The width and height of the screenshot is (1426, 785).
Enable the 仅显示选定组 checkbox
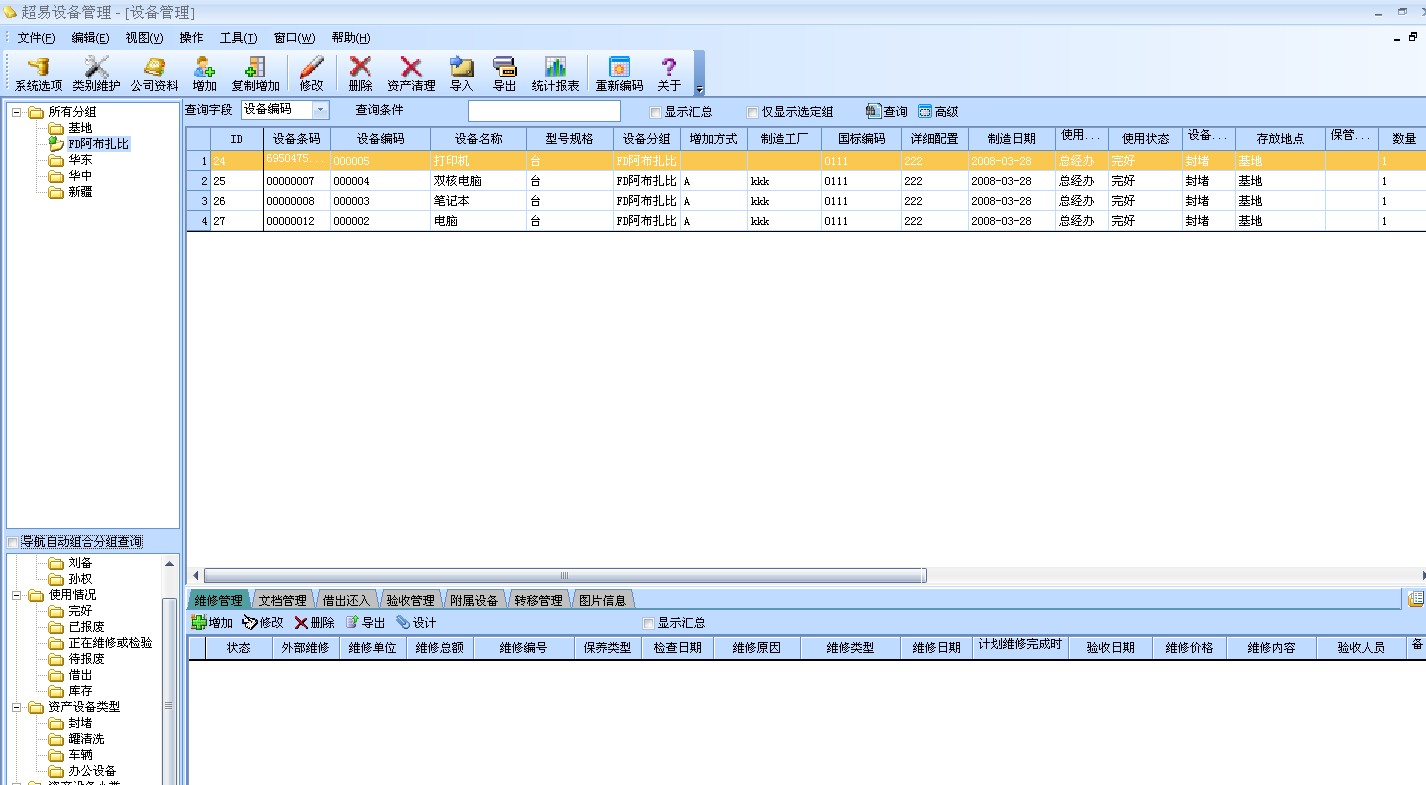753,112
